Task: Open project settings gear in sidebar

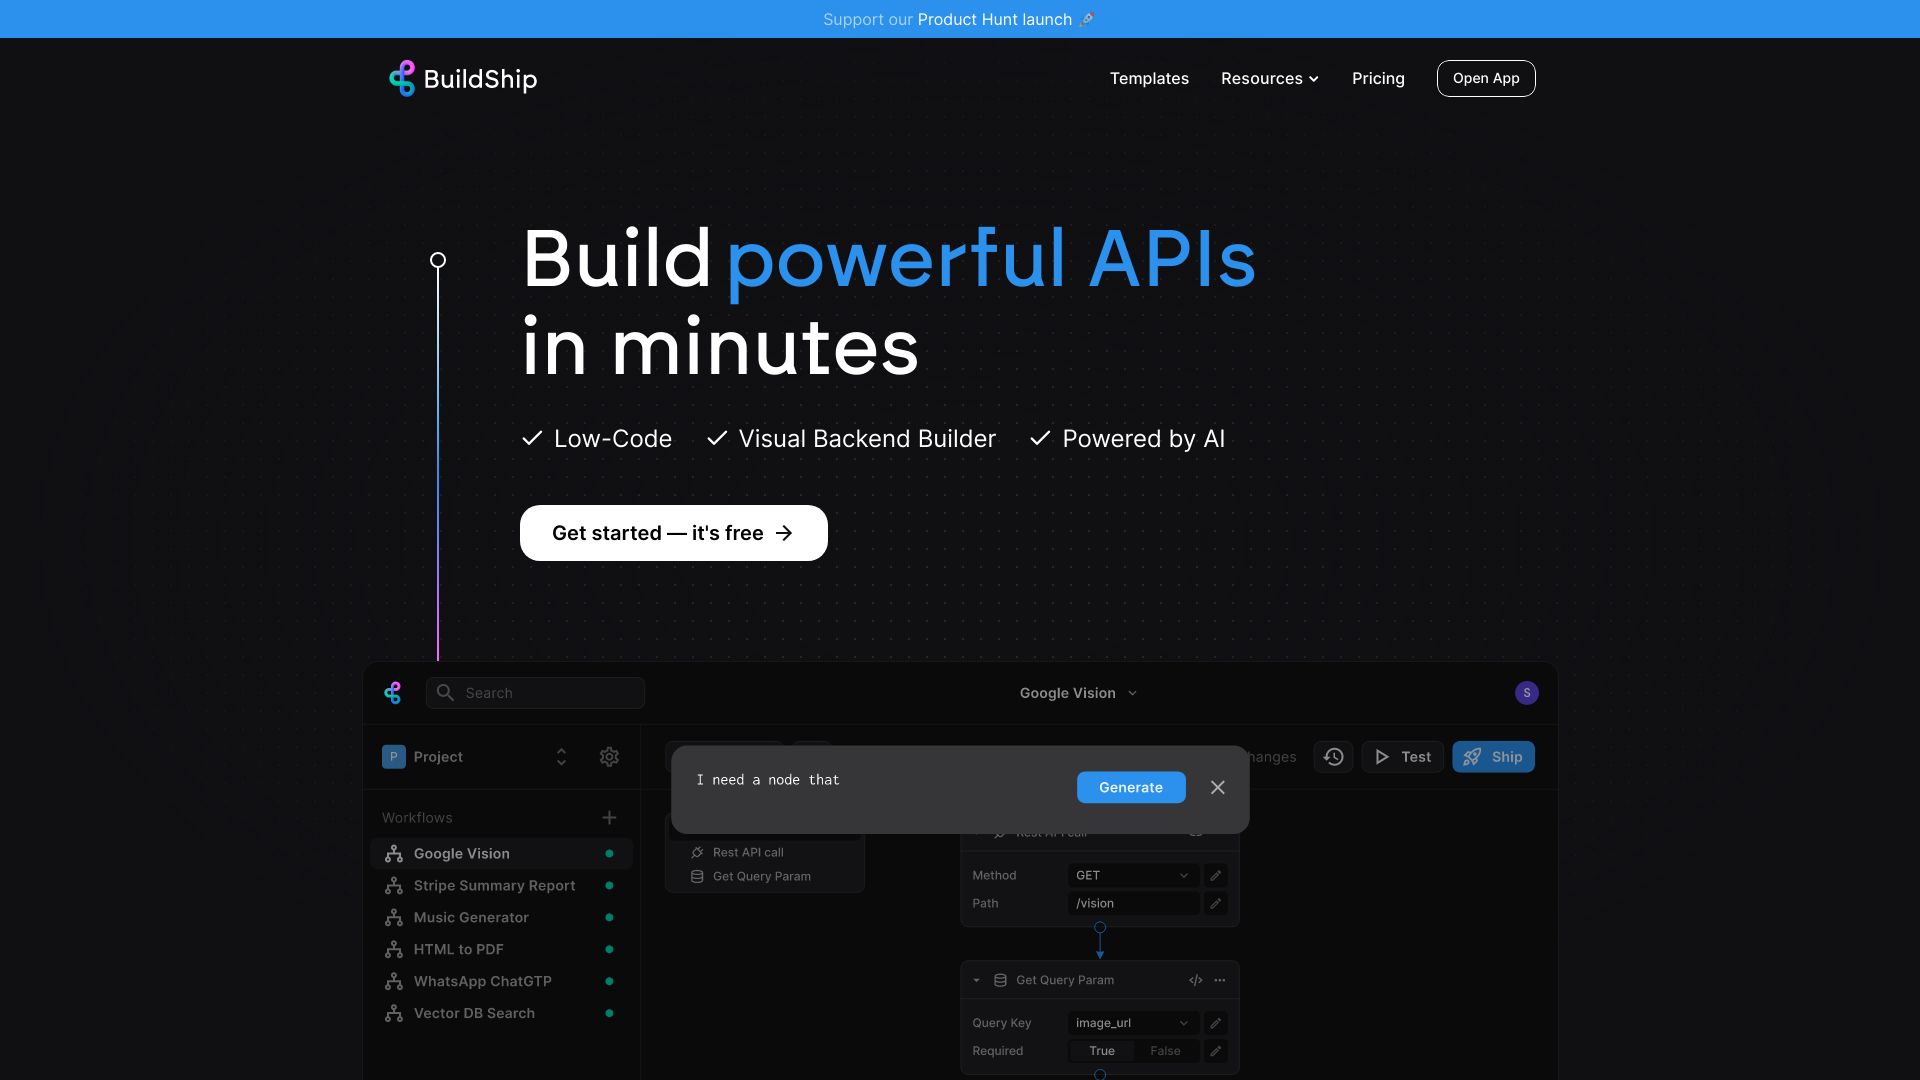Action: (609, 757)
